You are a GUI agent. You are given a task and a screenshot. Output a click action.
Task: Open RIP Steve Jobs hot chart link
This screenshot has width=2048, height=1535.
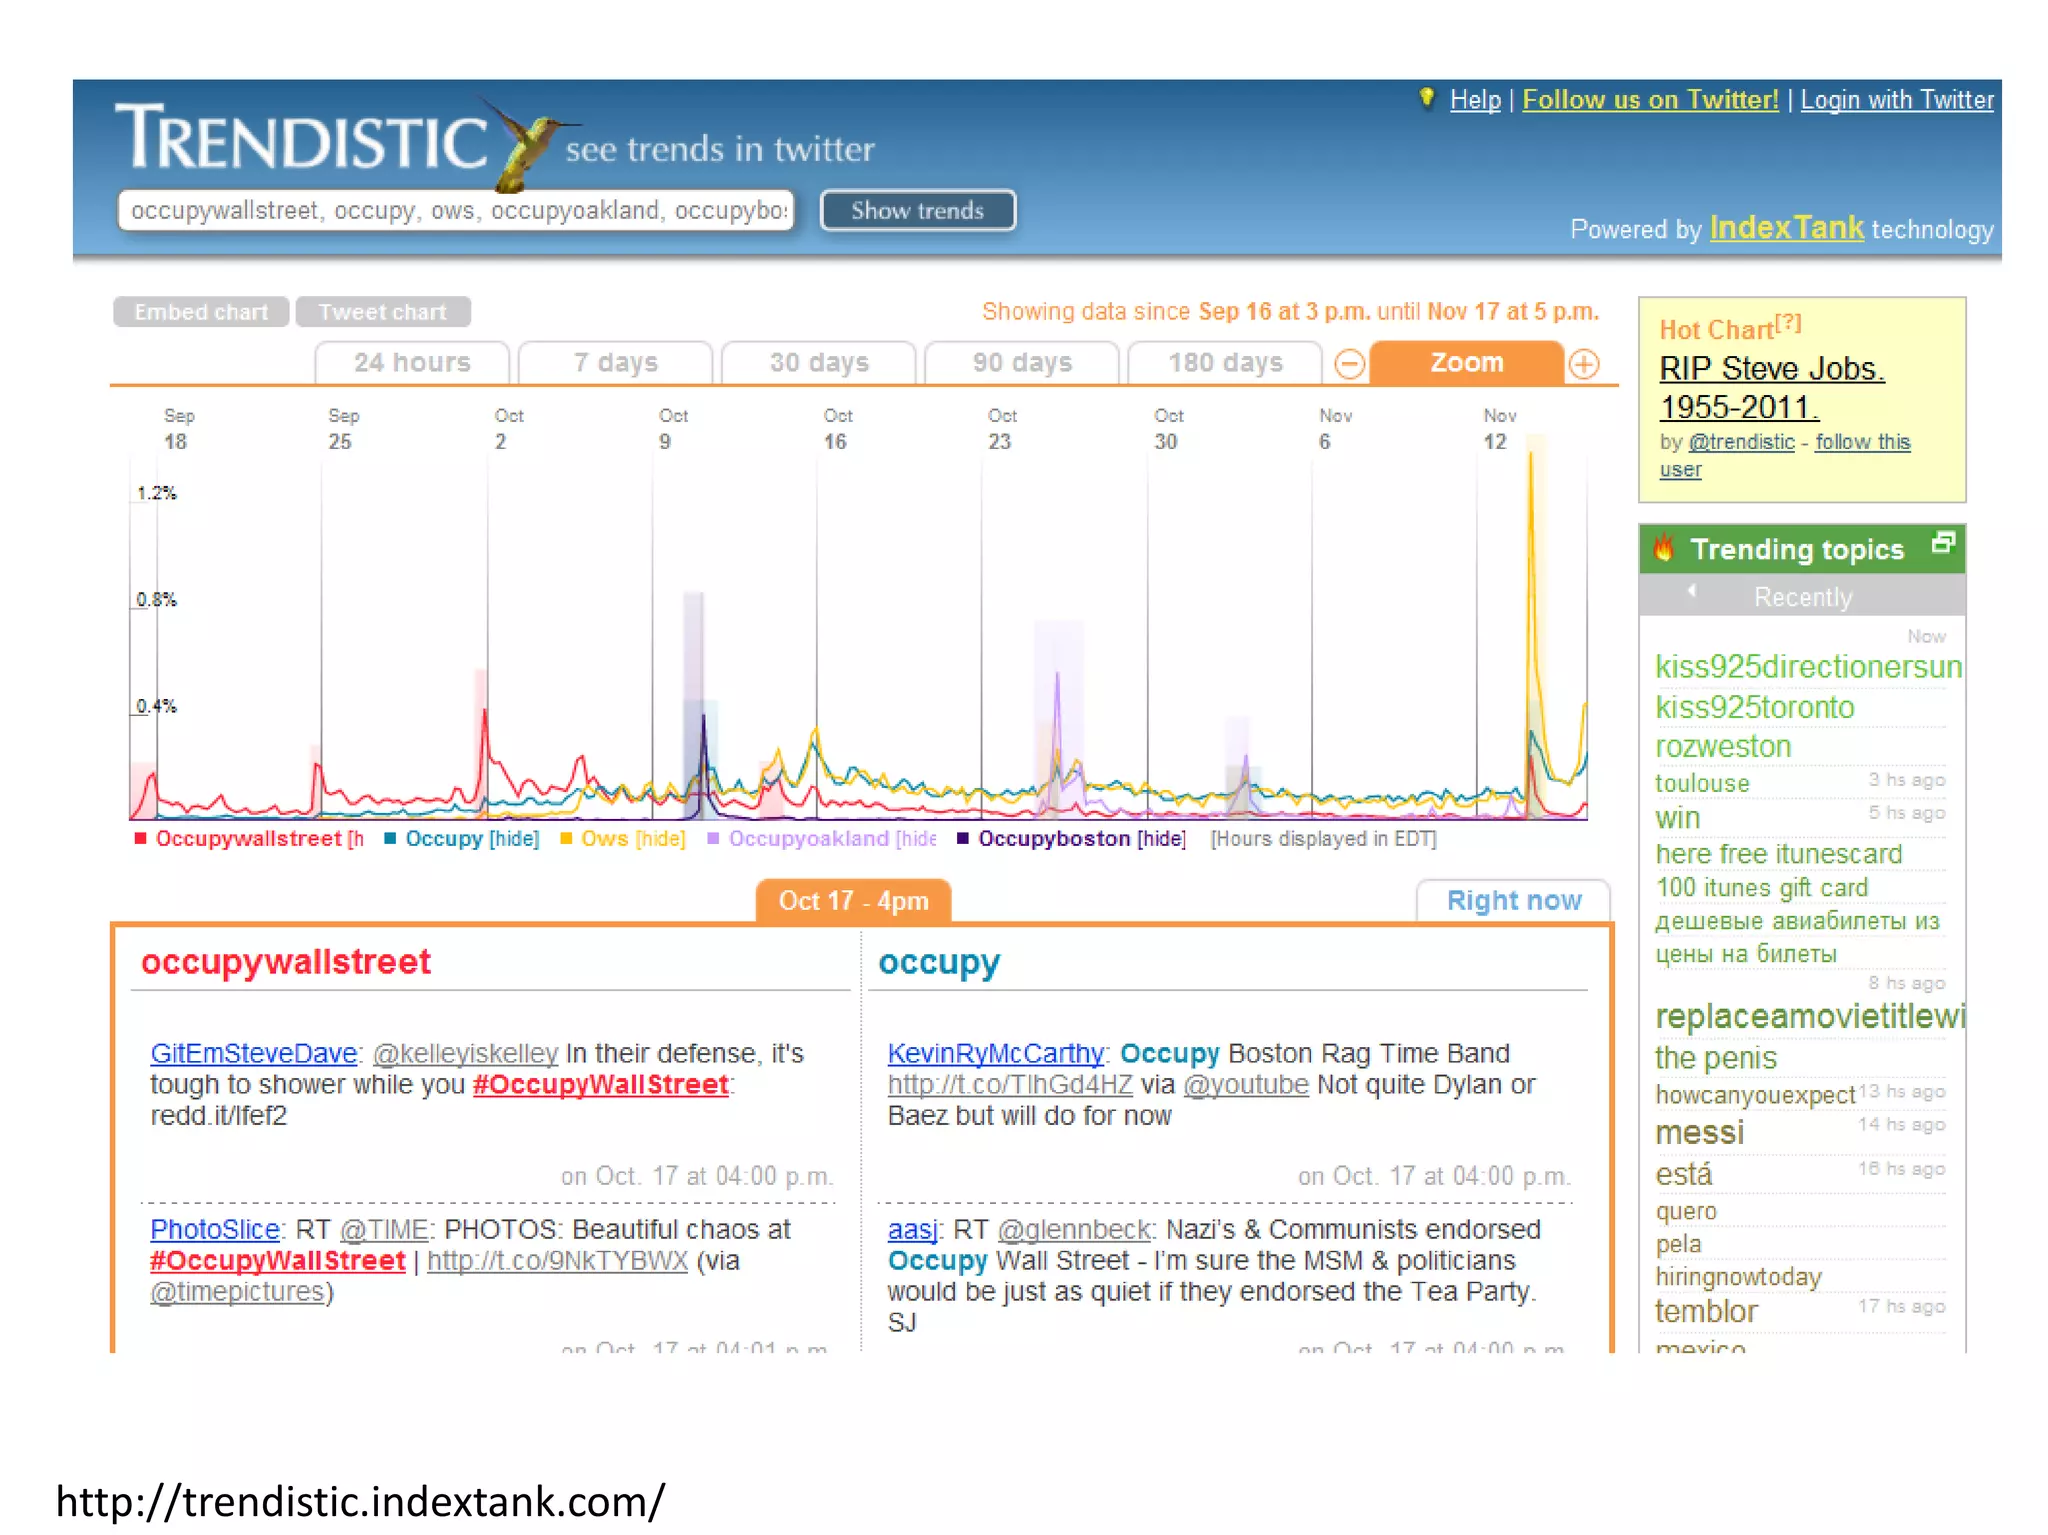pos(1771,388)
